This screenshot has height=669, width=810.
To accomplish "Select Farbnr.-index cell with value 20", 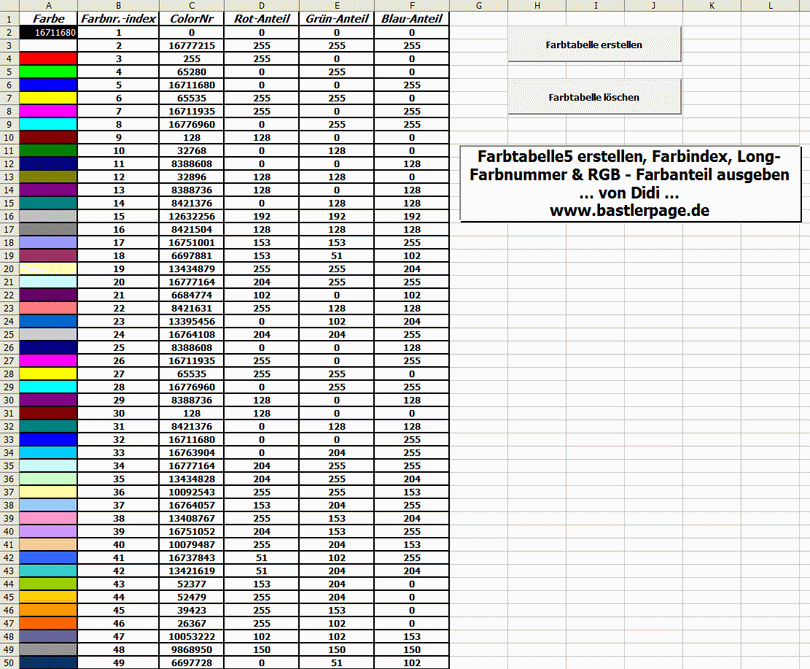I will pyautogui.click(x=118, y=282).
